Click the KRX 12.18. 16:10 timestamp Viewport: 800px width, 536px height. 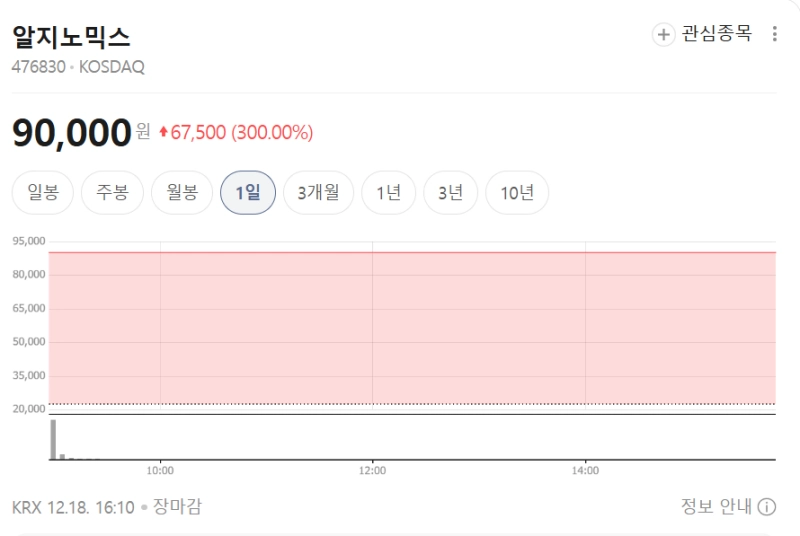click(73, 507)
